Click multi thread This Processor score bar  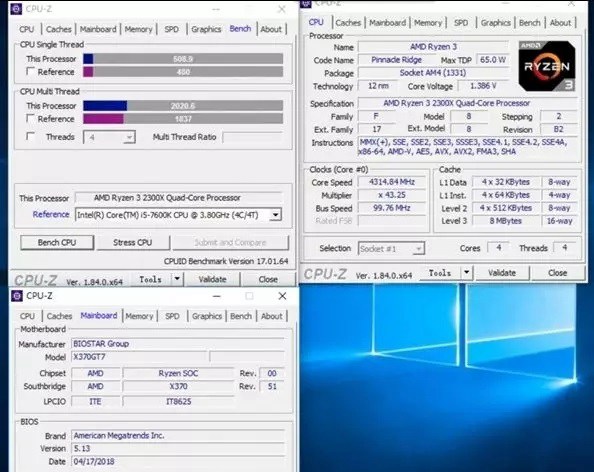[x=183, y=106]
